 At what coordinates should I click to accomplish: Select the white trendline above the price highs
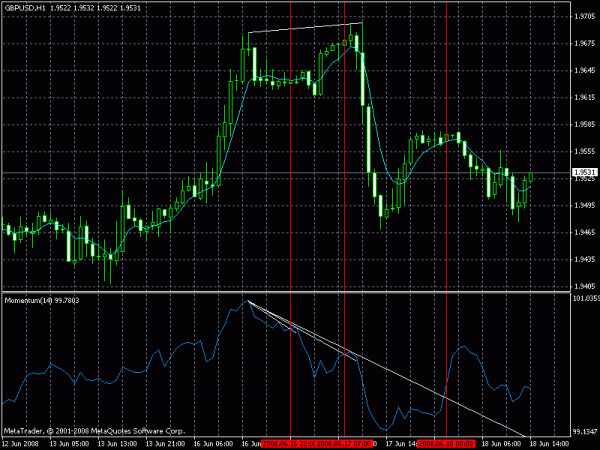click(305, 28)
